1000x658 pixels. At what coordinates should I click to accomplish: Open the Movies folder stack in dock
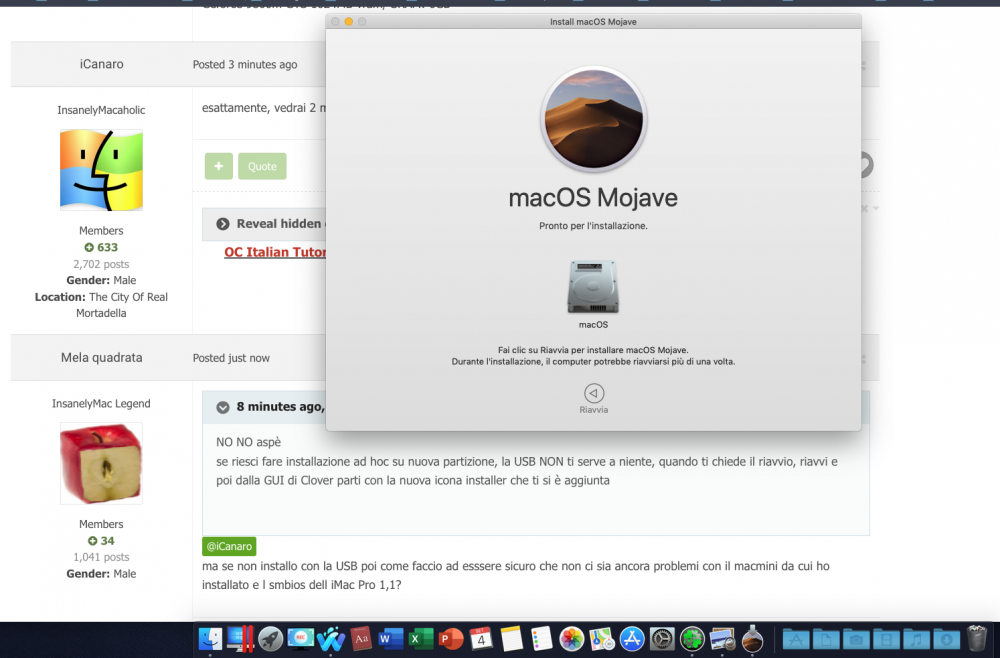886,638
